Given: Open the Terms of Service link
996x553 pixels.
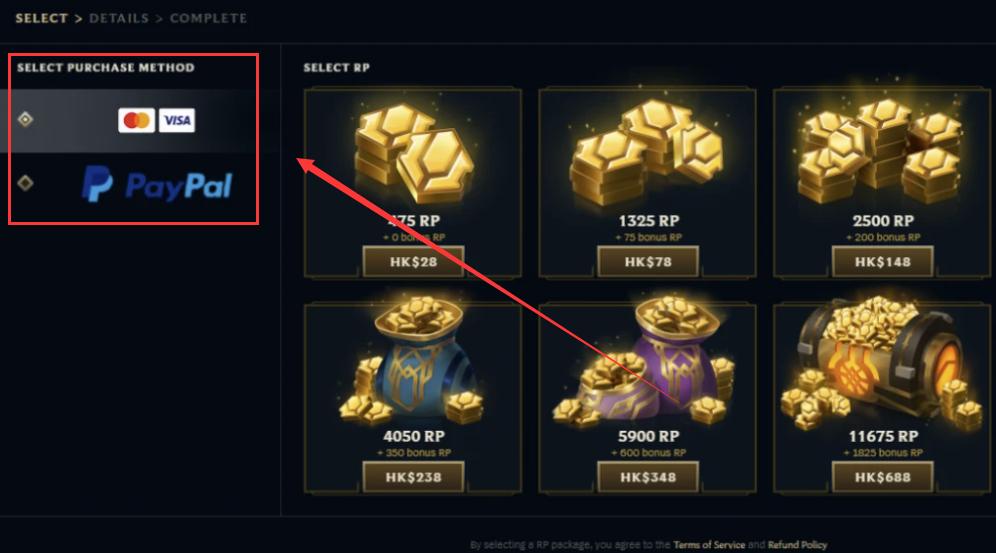Looking at the screenshot, I should point(709,545).
